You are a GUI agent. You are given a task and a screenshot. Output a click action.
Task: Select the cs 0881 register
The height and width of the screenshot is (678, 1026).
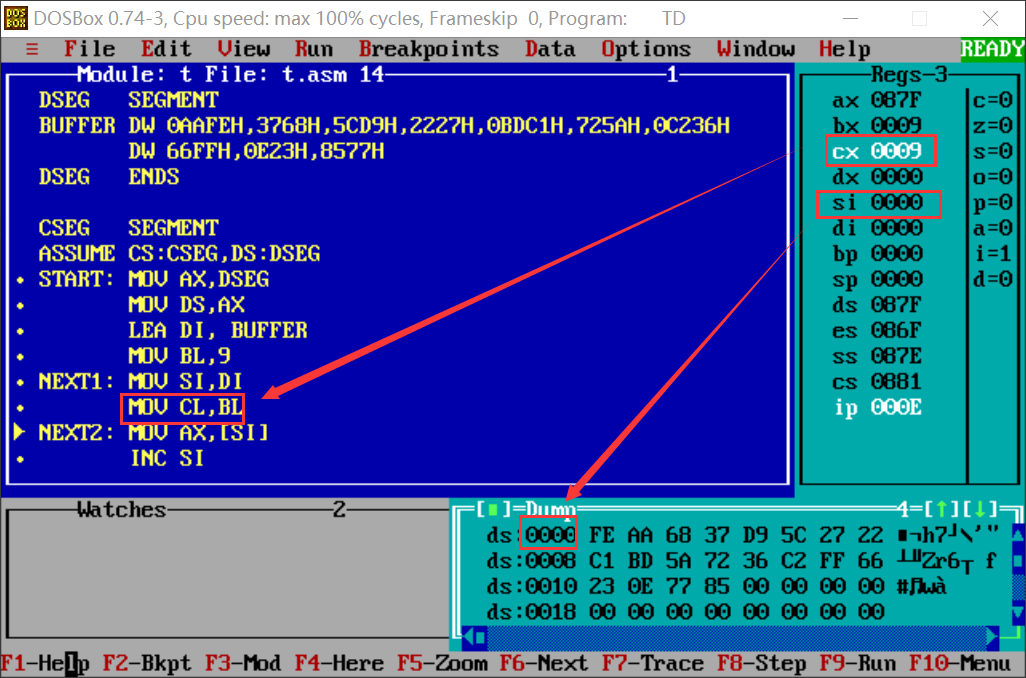pyautogui.click(x=877, y=382)
